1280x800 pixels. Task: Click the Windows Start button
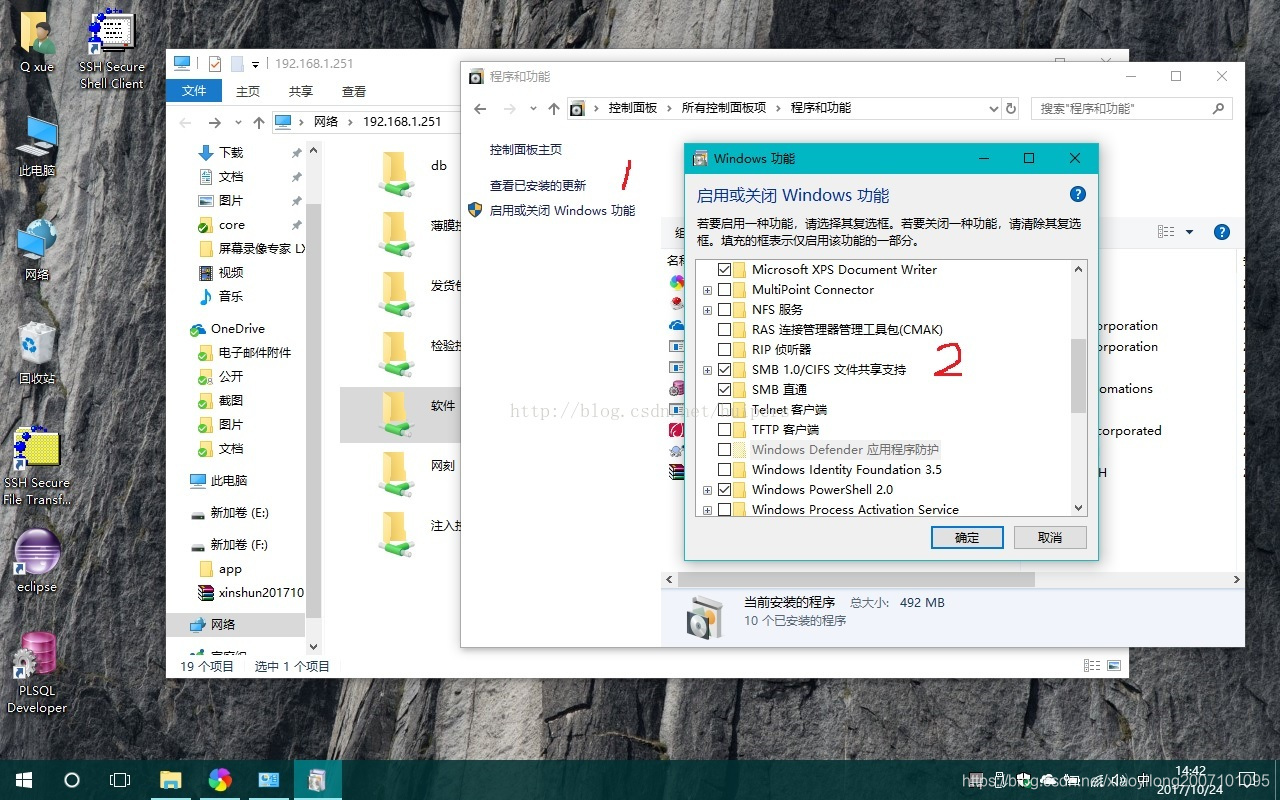pos(24,780)
